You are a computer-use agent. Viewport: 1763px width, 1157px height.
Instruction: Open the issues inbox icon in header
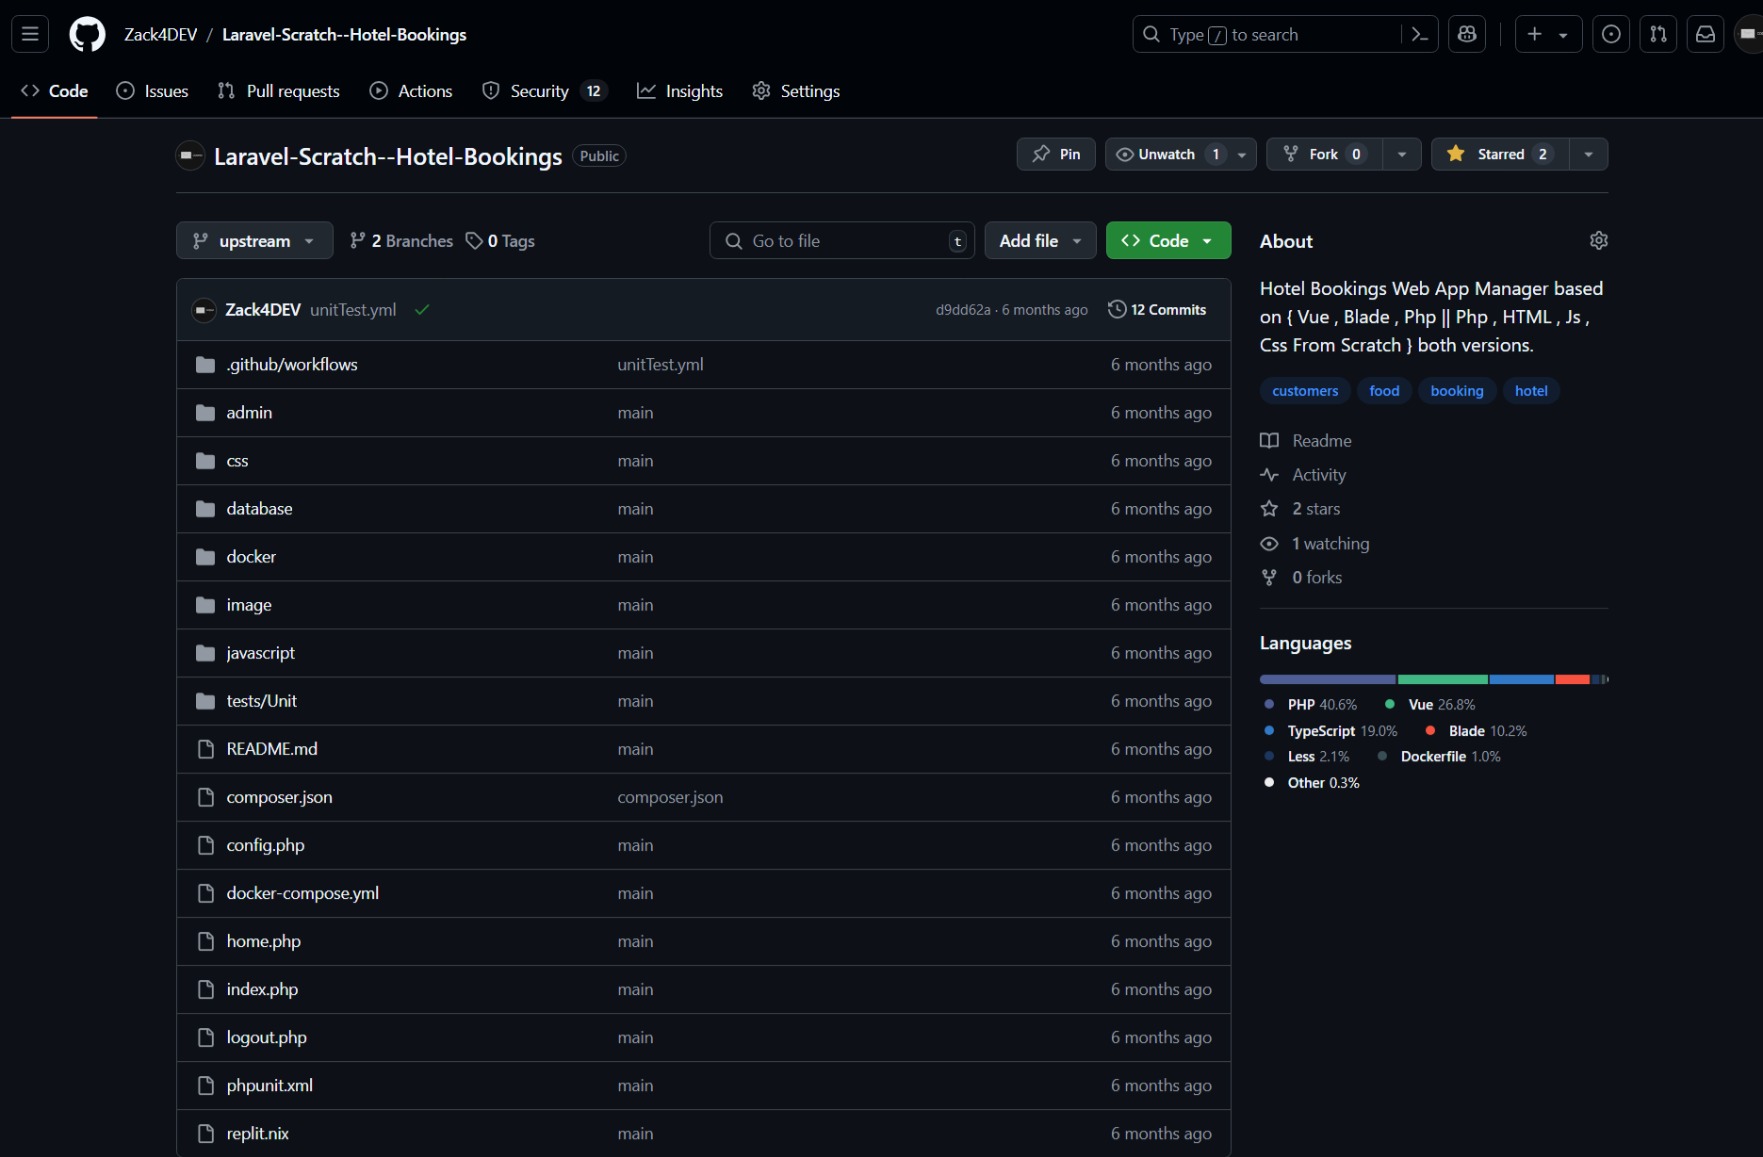coord(1611,34)
